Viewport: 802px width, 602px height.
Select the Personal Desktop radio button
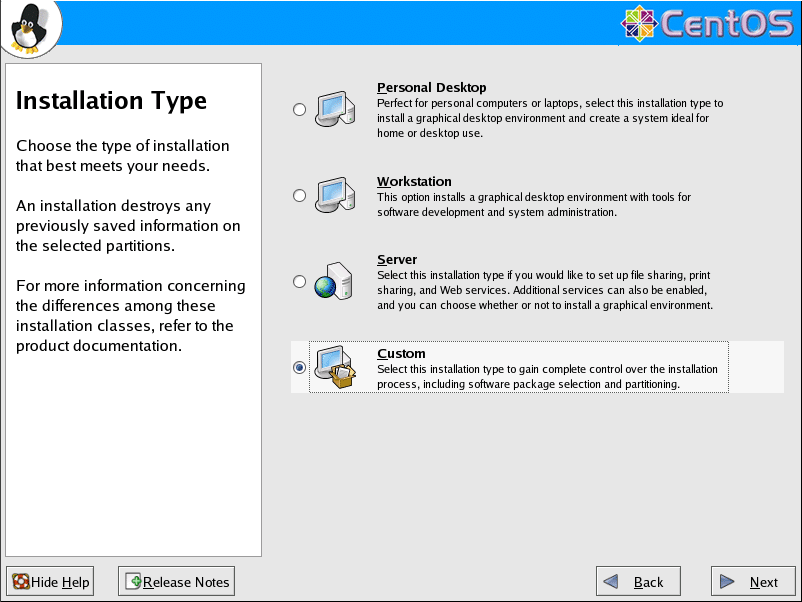pos(300,110)
